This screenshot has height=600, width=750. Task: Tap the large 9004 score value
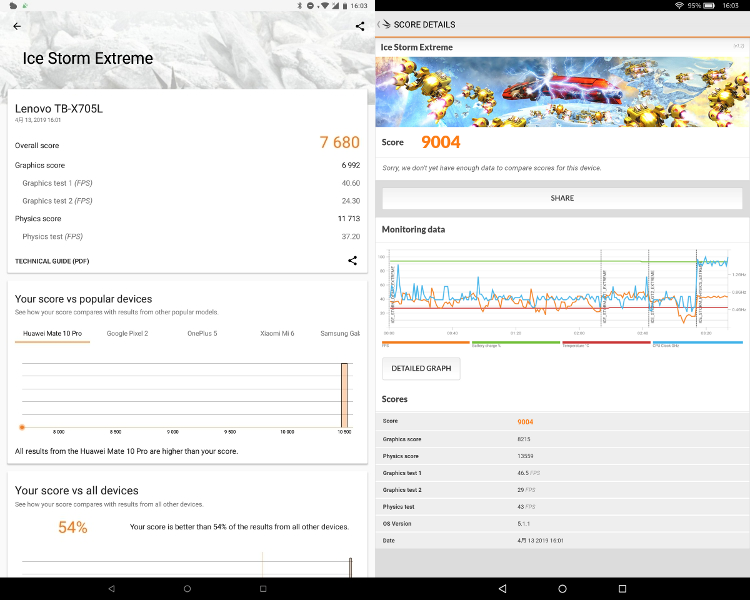pos(441,142)
